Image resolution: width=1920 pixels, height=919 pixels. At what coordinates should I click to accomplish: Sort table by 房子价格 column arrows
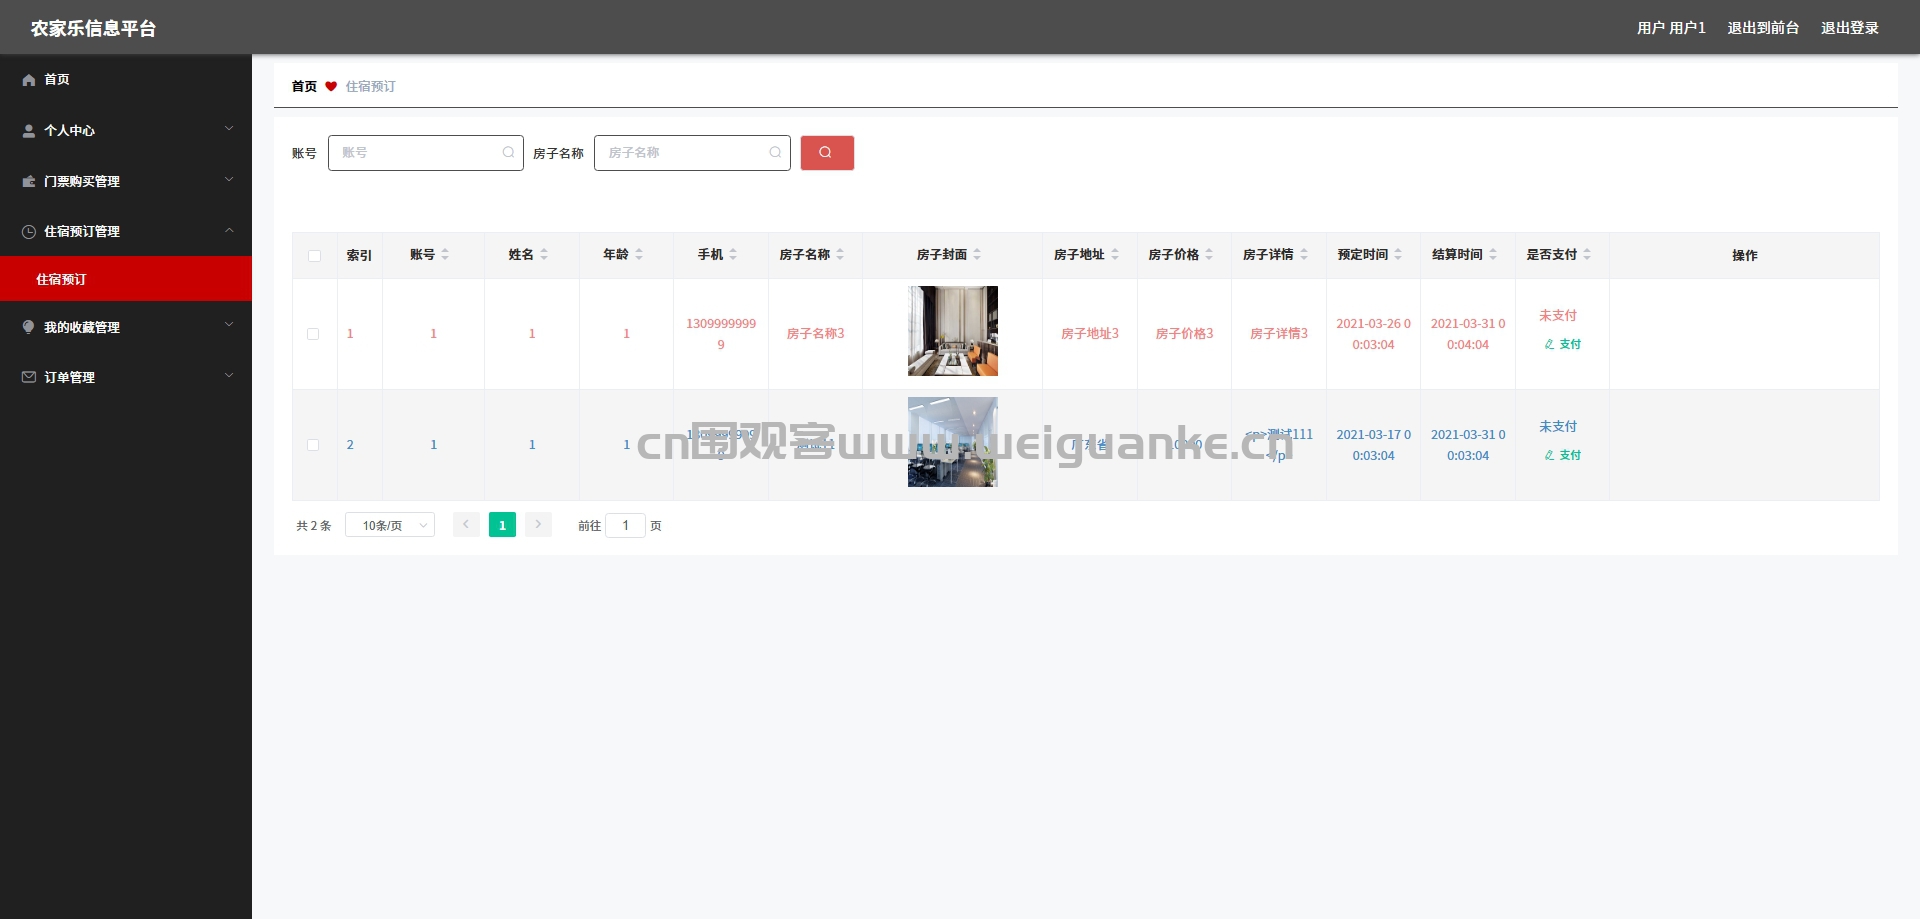point(1209,255)
